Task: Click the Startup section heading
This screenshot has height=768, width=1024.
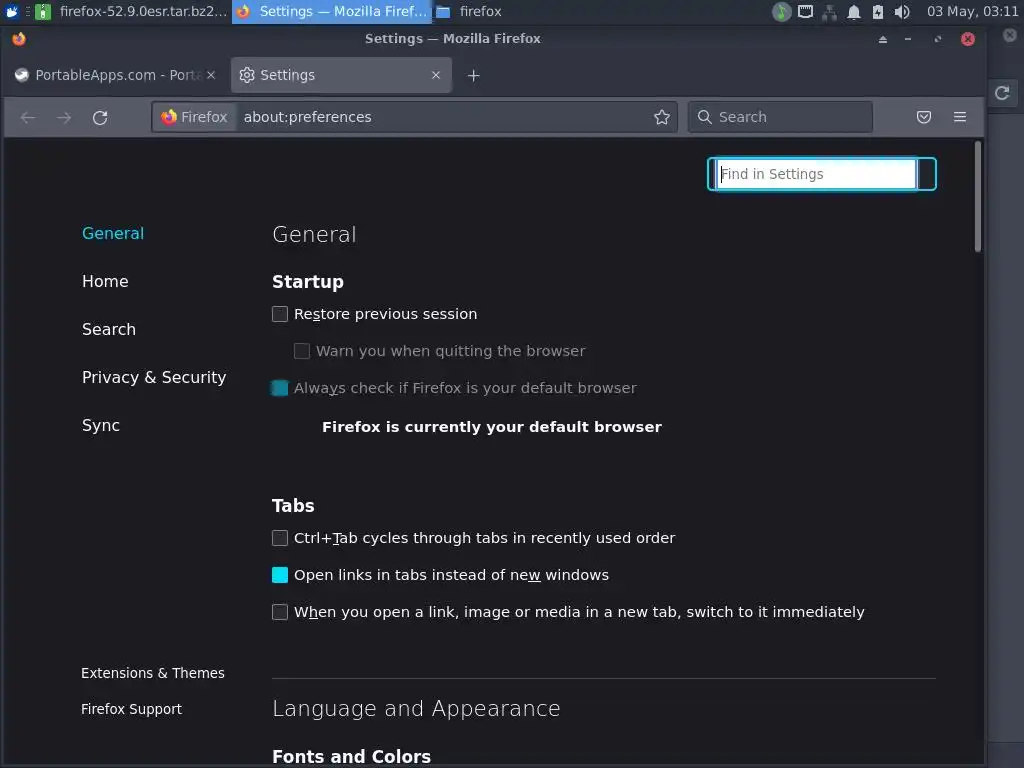Action: click(308, 282)
